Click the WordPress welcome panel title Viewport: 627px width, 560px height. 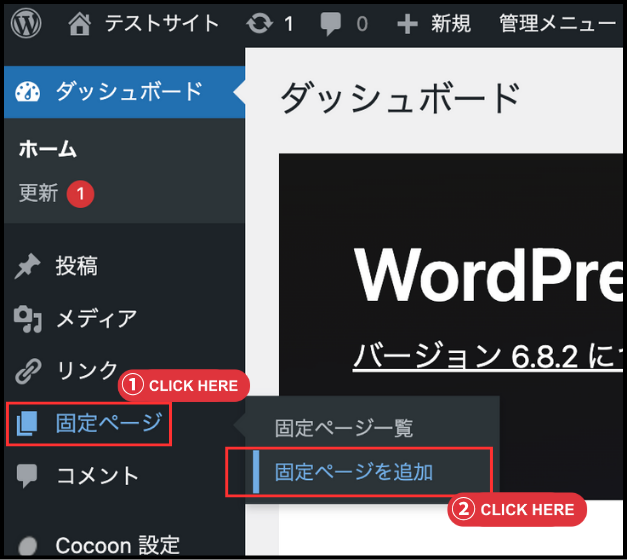(x=488, y=275)
